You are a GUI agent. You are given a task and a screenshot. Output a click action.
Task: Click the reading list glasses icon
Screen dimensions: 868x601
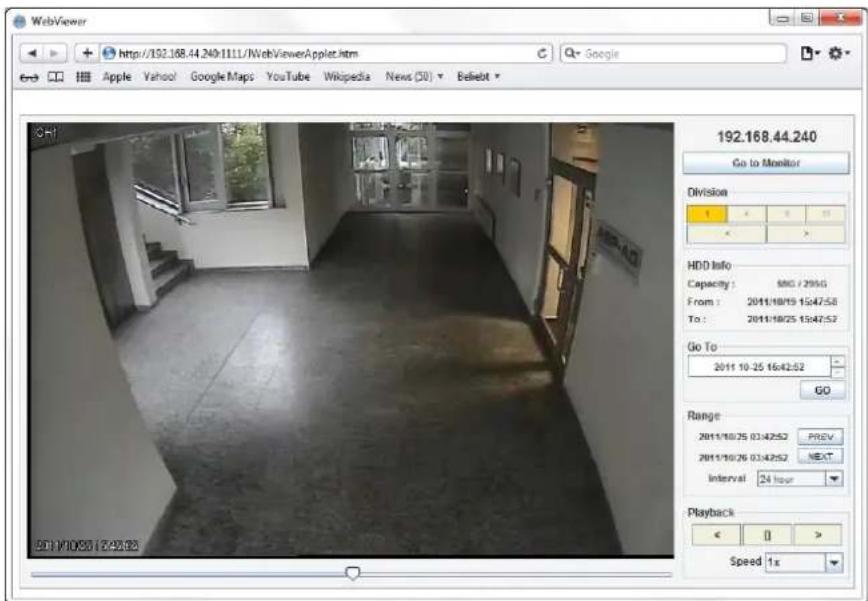coord(29,77)
